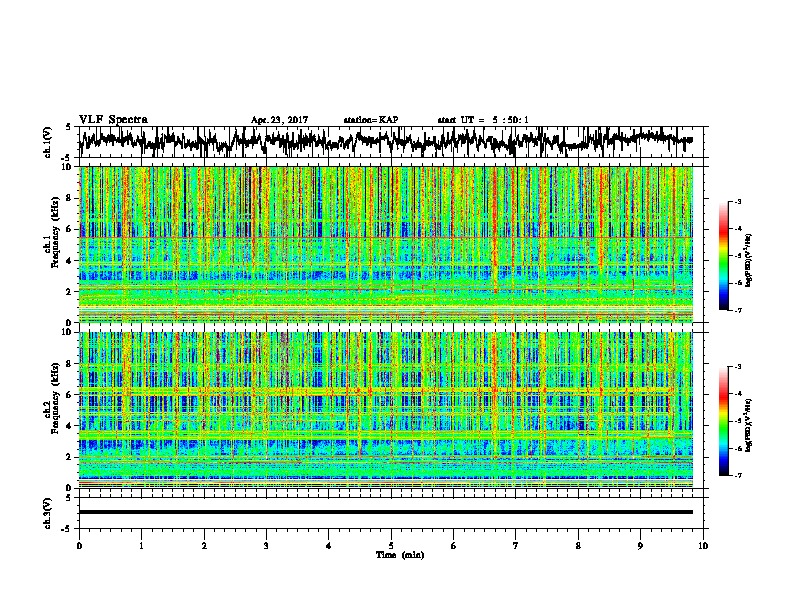Image resolution: width=792 pixels, height=612 pixels.
Task: Click time axis tick label "0"
Action: pos(79,546)
